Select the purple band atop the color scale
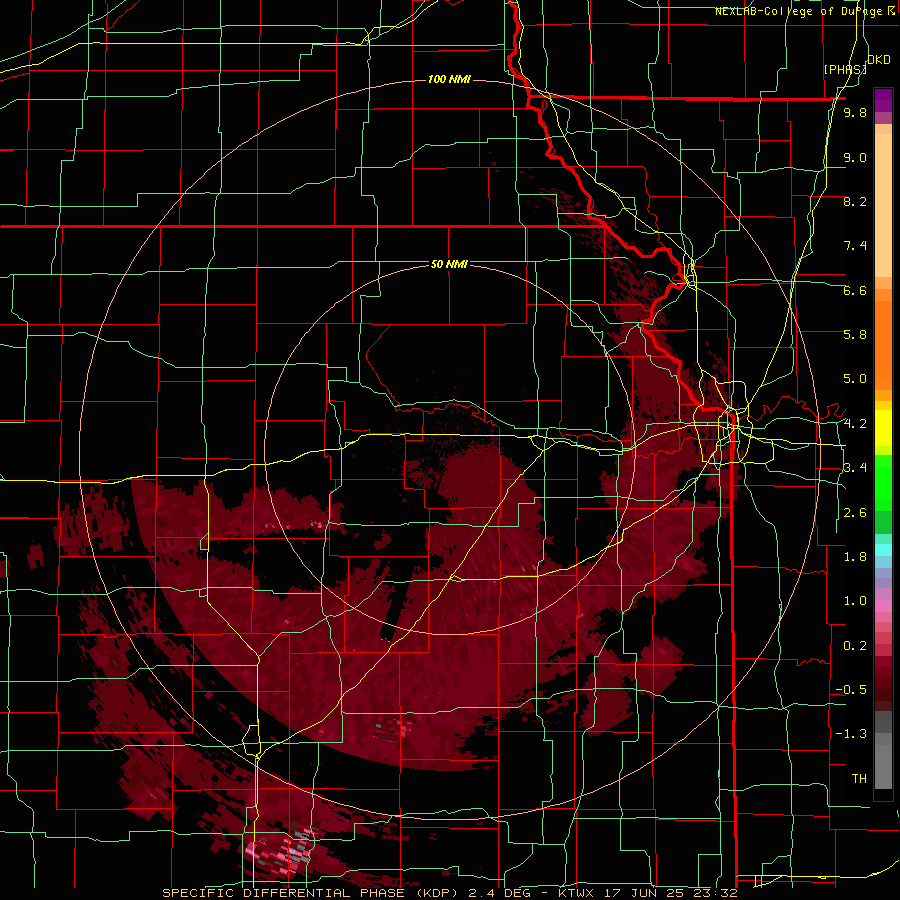Screen dimensions: 900x900 click(883, 100)
